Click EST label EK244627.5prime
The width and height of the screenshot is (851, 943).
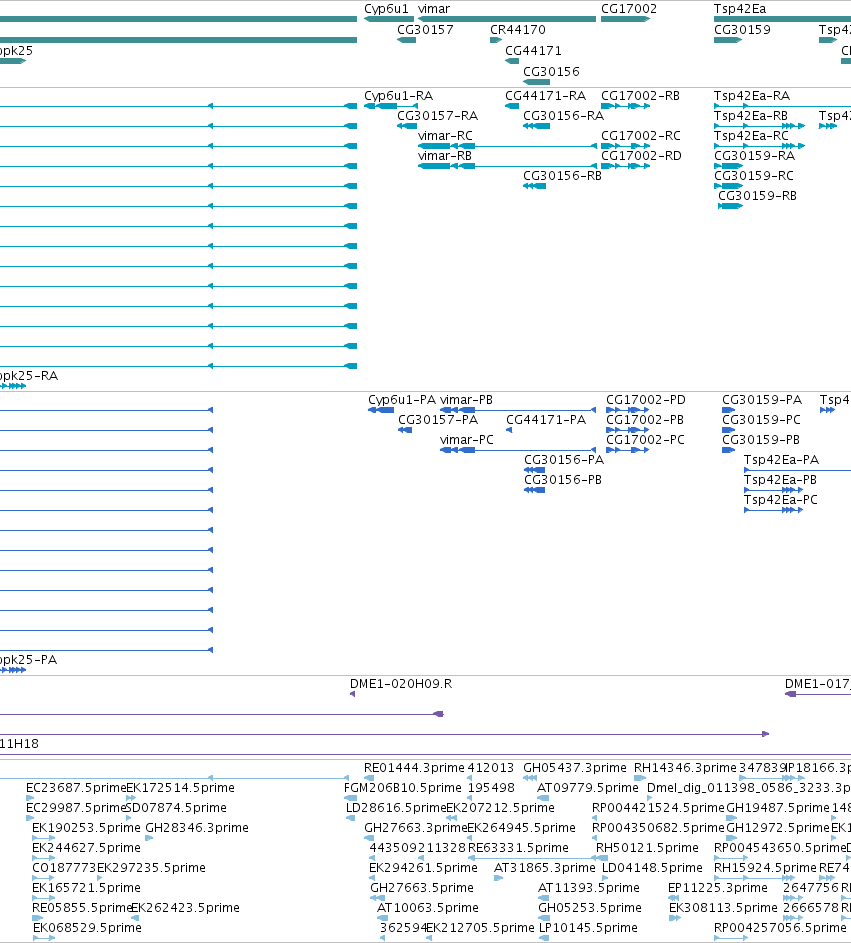coord(87,847)
